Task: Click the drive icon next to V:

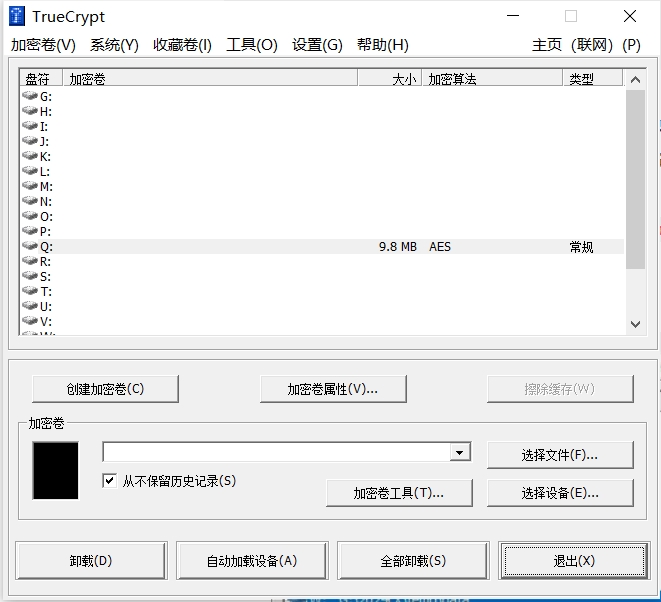Action: [x=30, y=321]
